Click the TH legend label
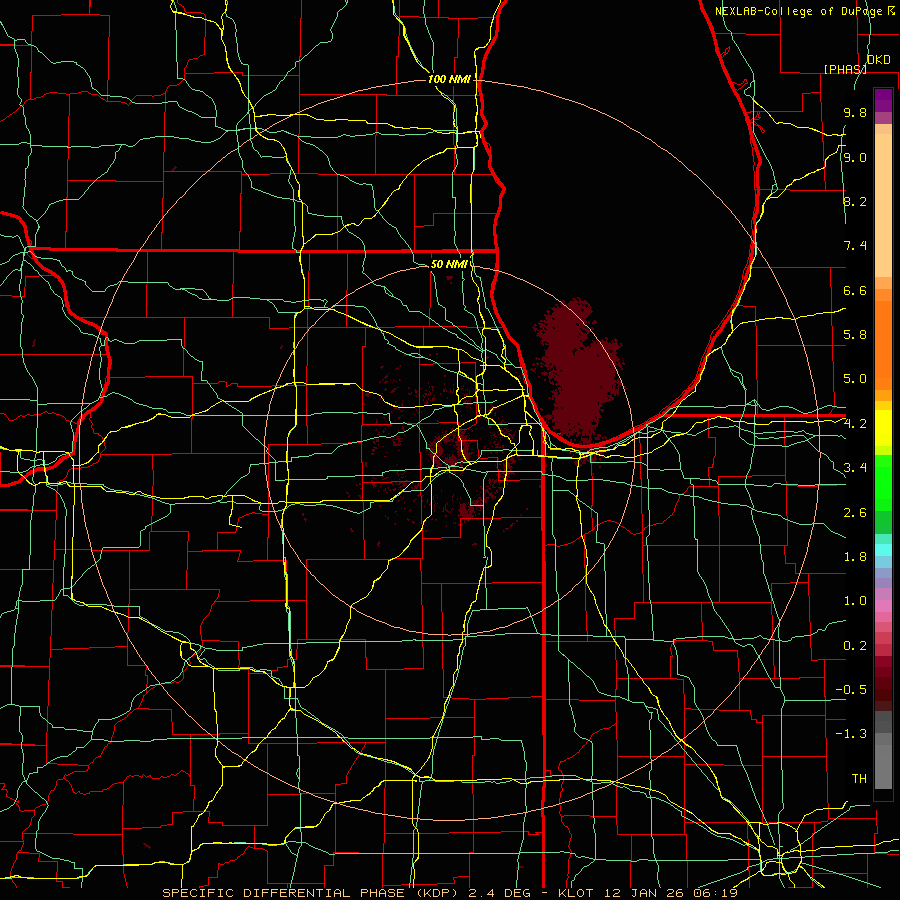Screen dimensions: 900x900 [x=859, y=779]
